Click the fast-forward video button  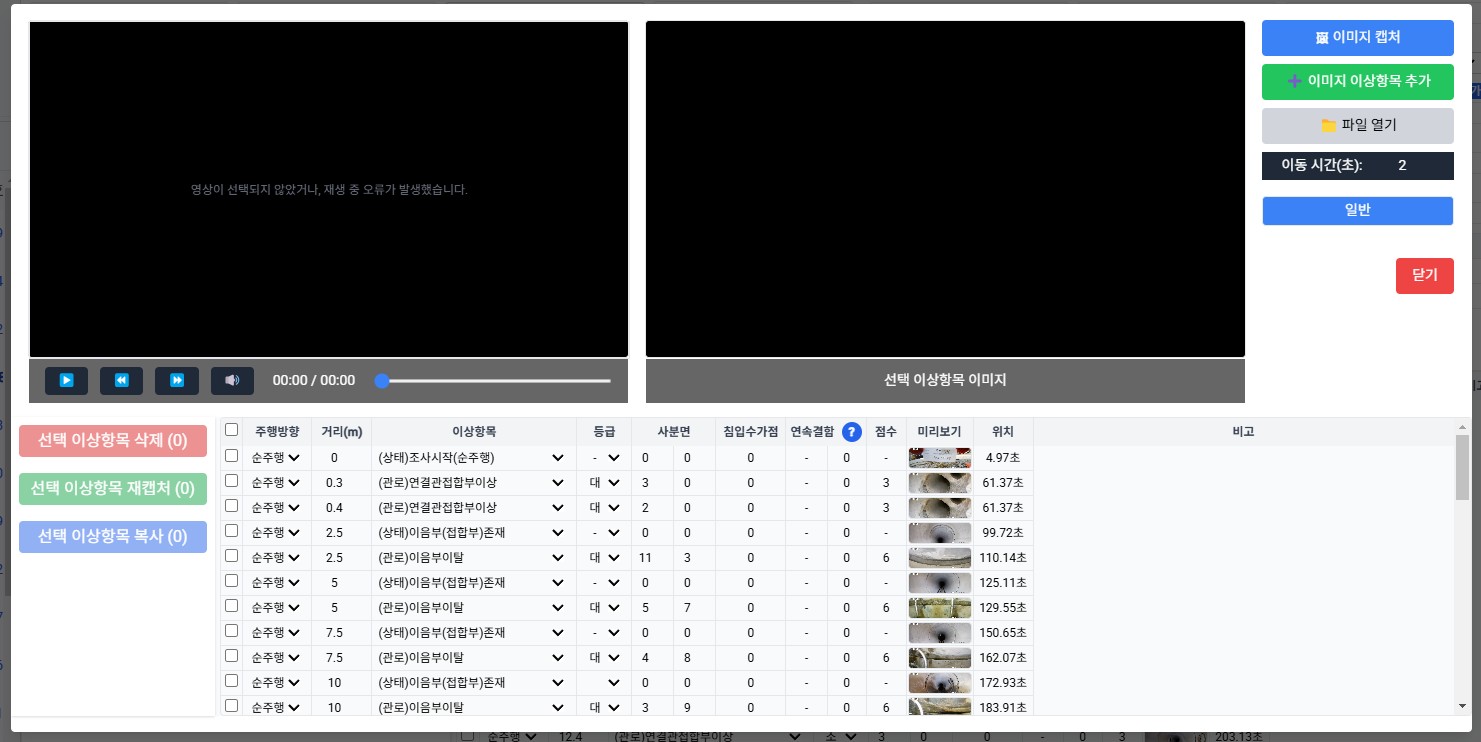176,380
